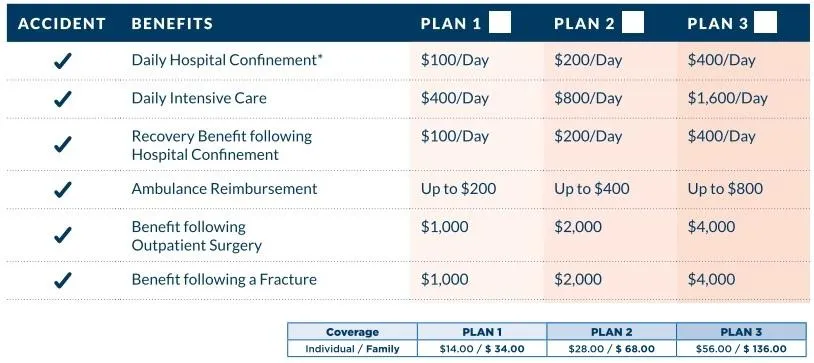Image resolution: width=814 pixels, height=363 pixels.
Task: Click the Daily Hospital Confinement checkmark
Action: pos(63,61)
